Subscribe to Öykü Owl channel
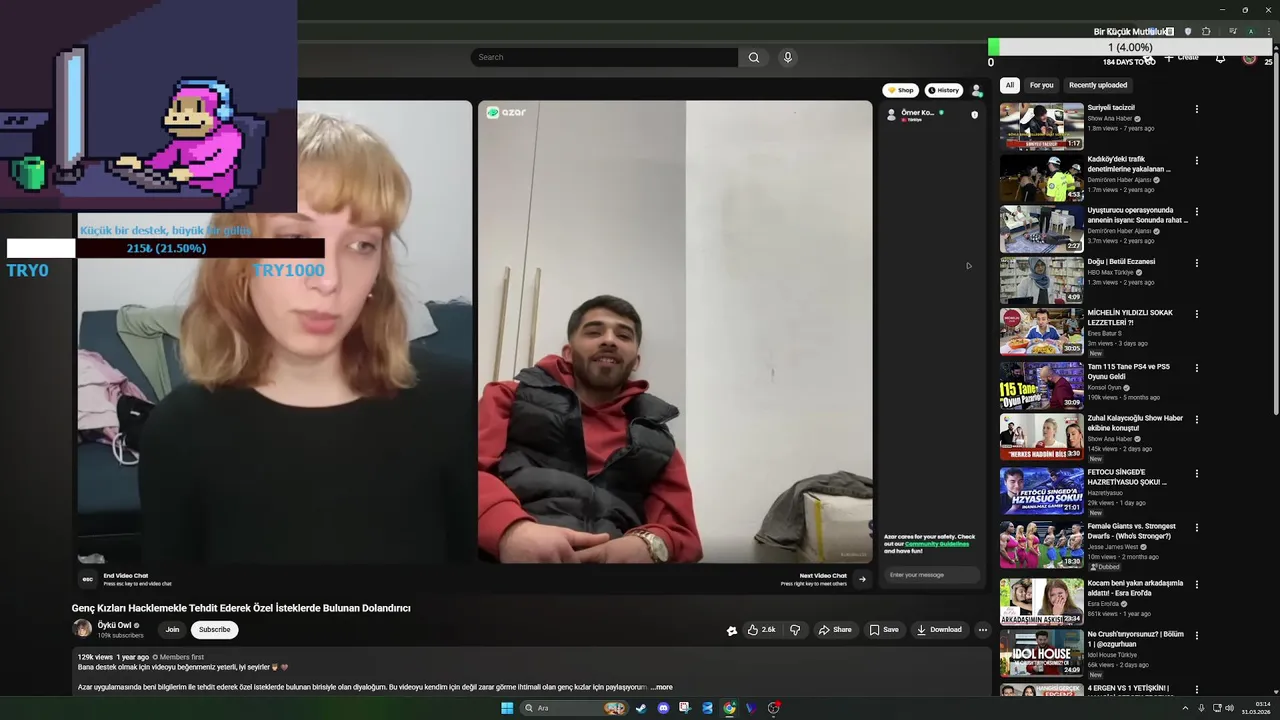 click(214, 630)
